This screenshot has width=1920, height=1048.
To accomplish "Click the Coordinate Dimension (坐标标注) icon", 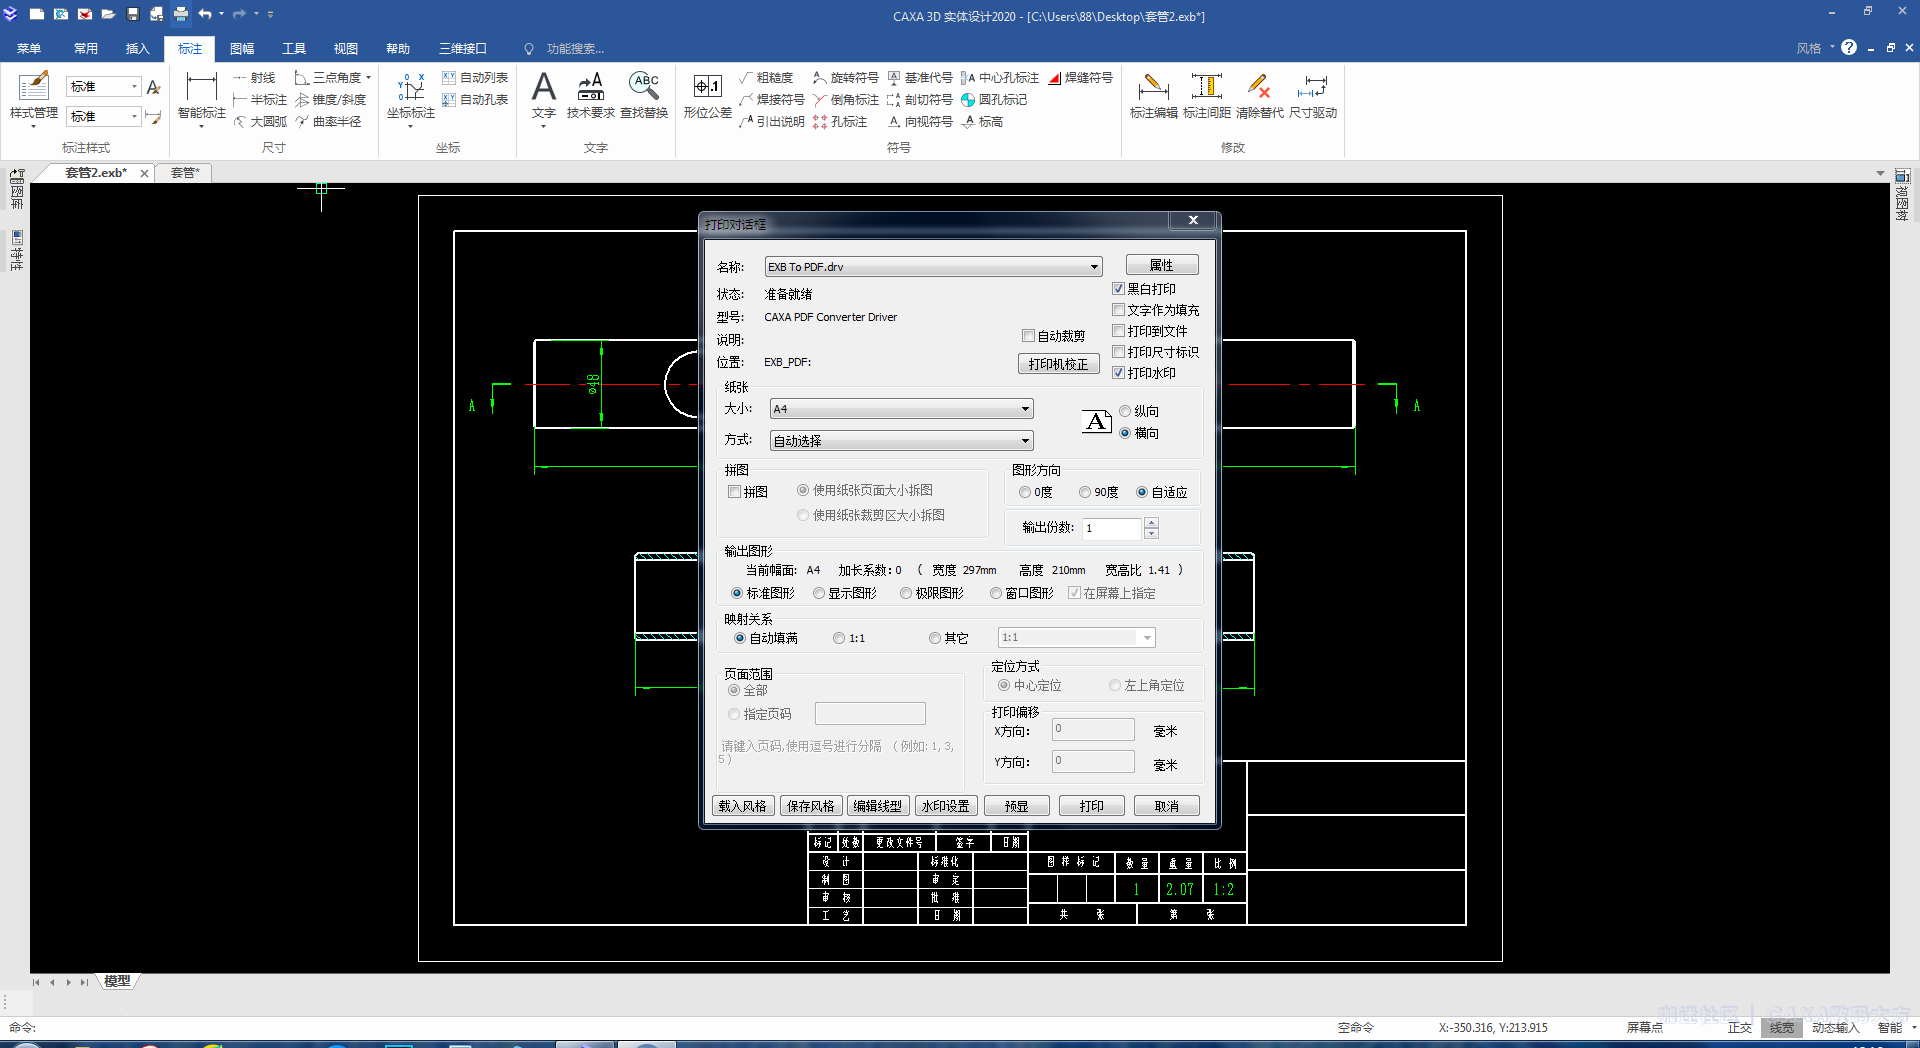I will click(x=411, y=98).
